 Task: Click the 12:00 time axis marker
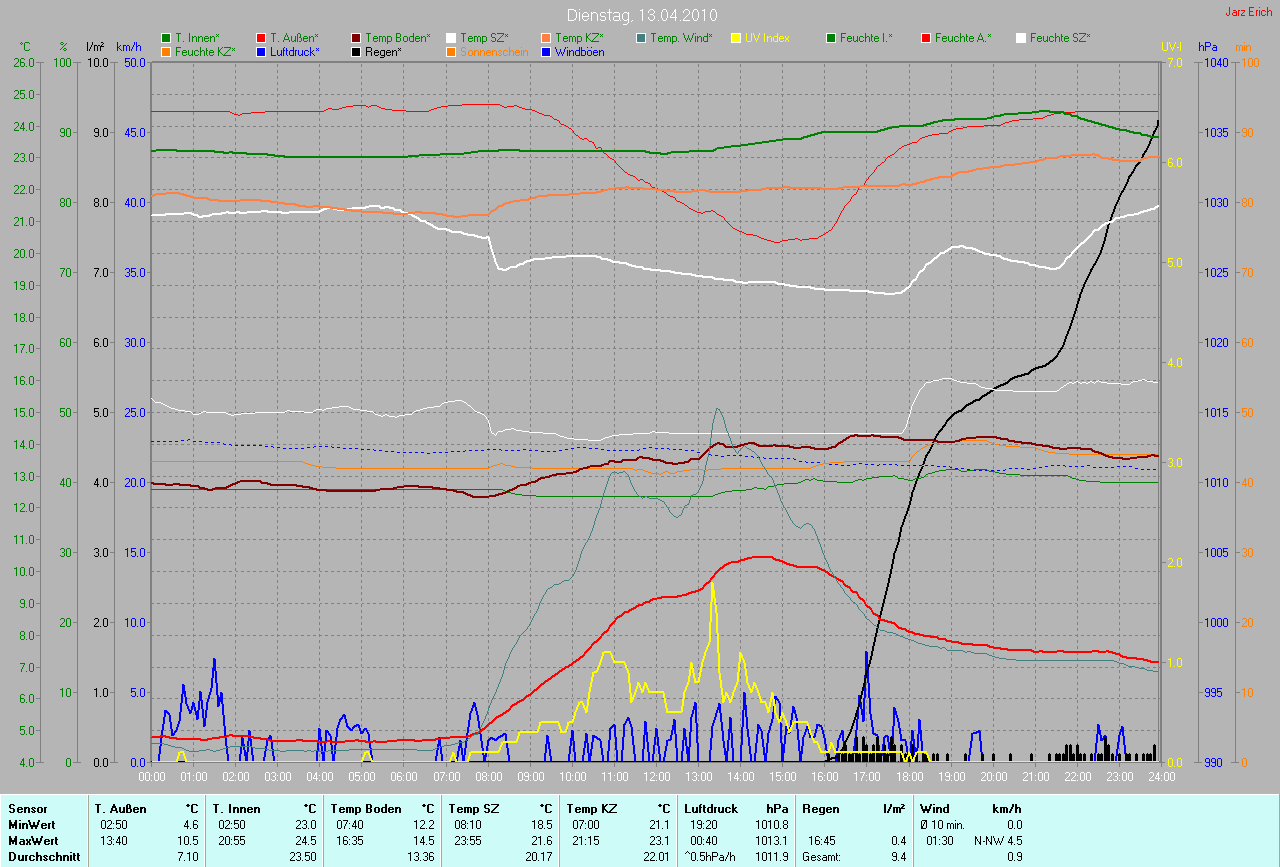656,776
